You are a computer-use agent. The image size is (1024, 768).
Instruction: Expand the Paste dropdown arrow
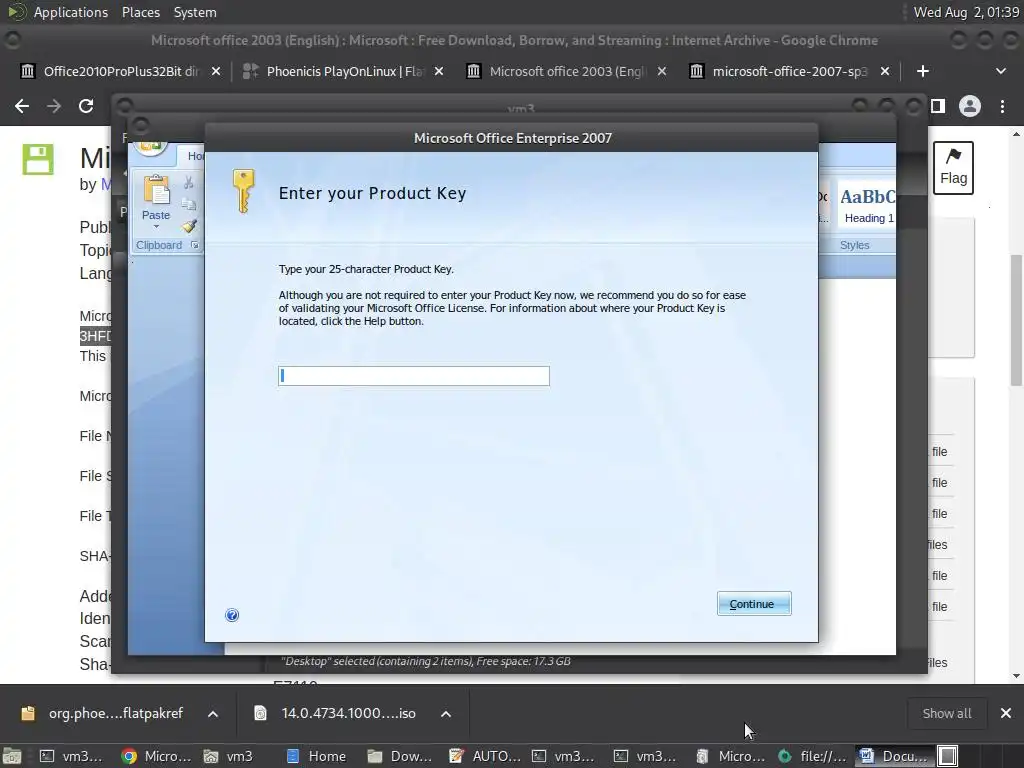[156, 227]
